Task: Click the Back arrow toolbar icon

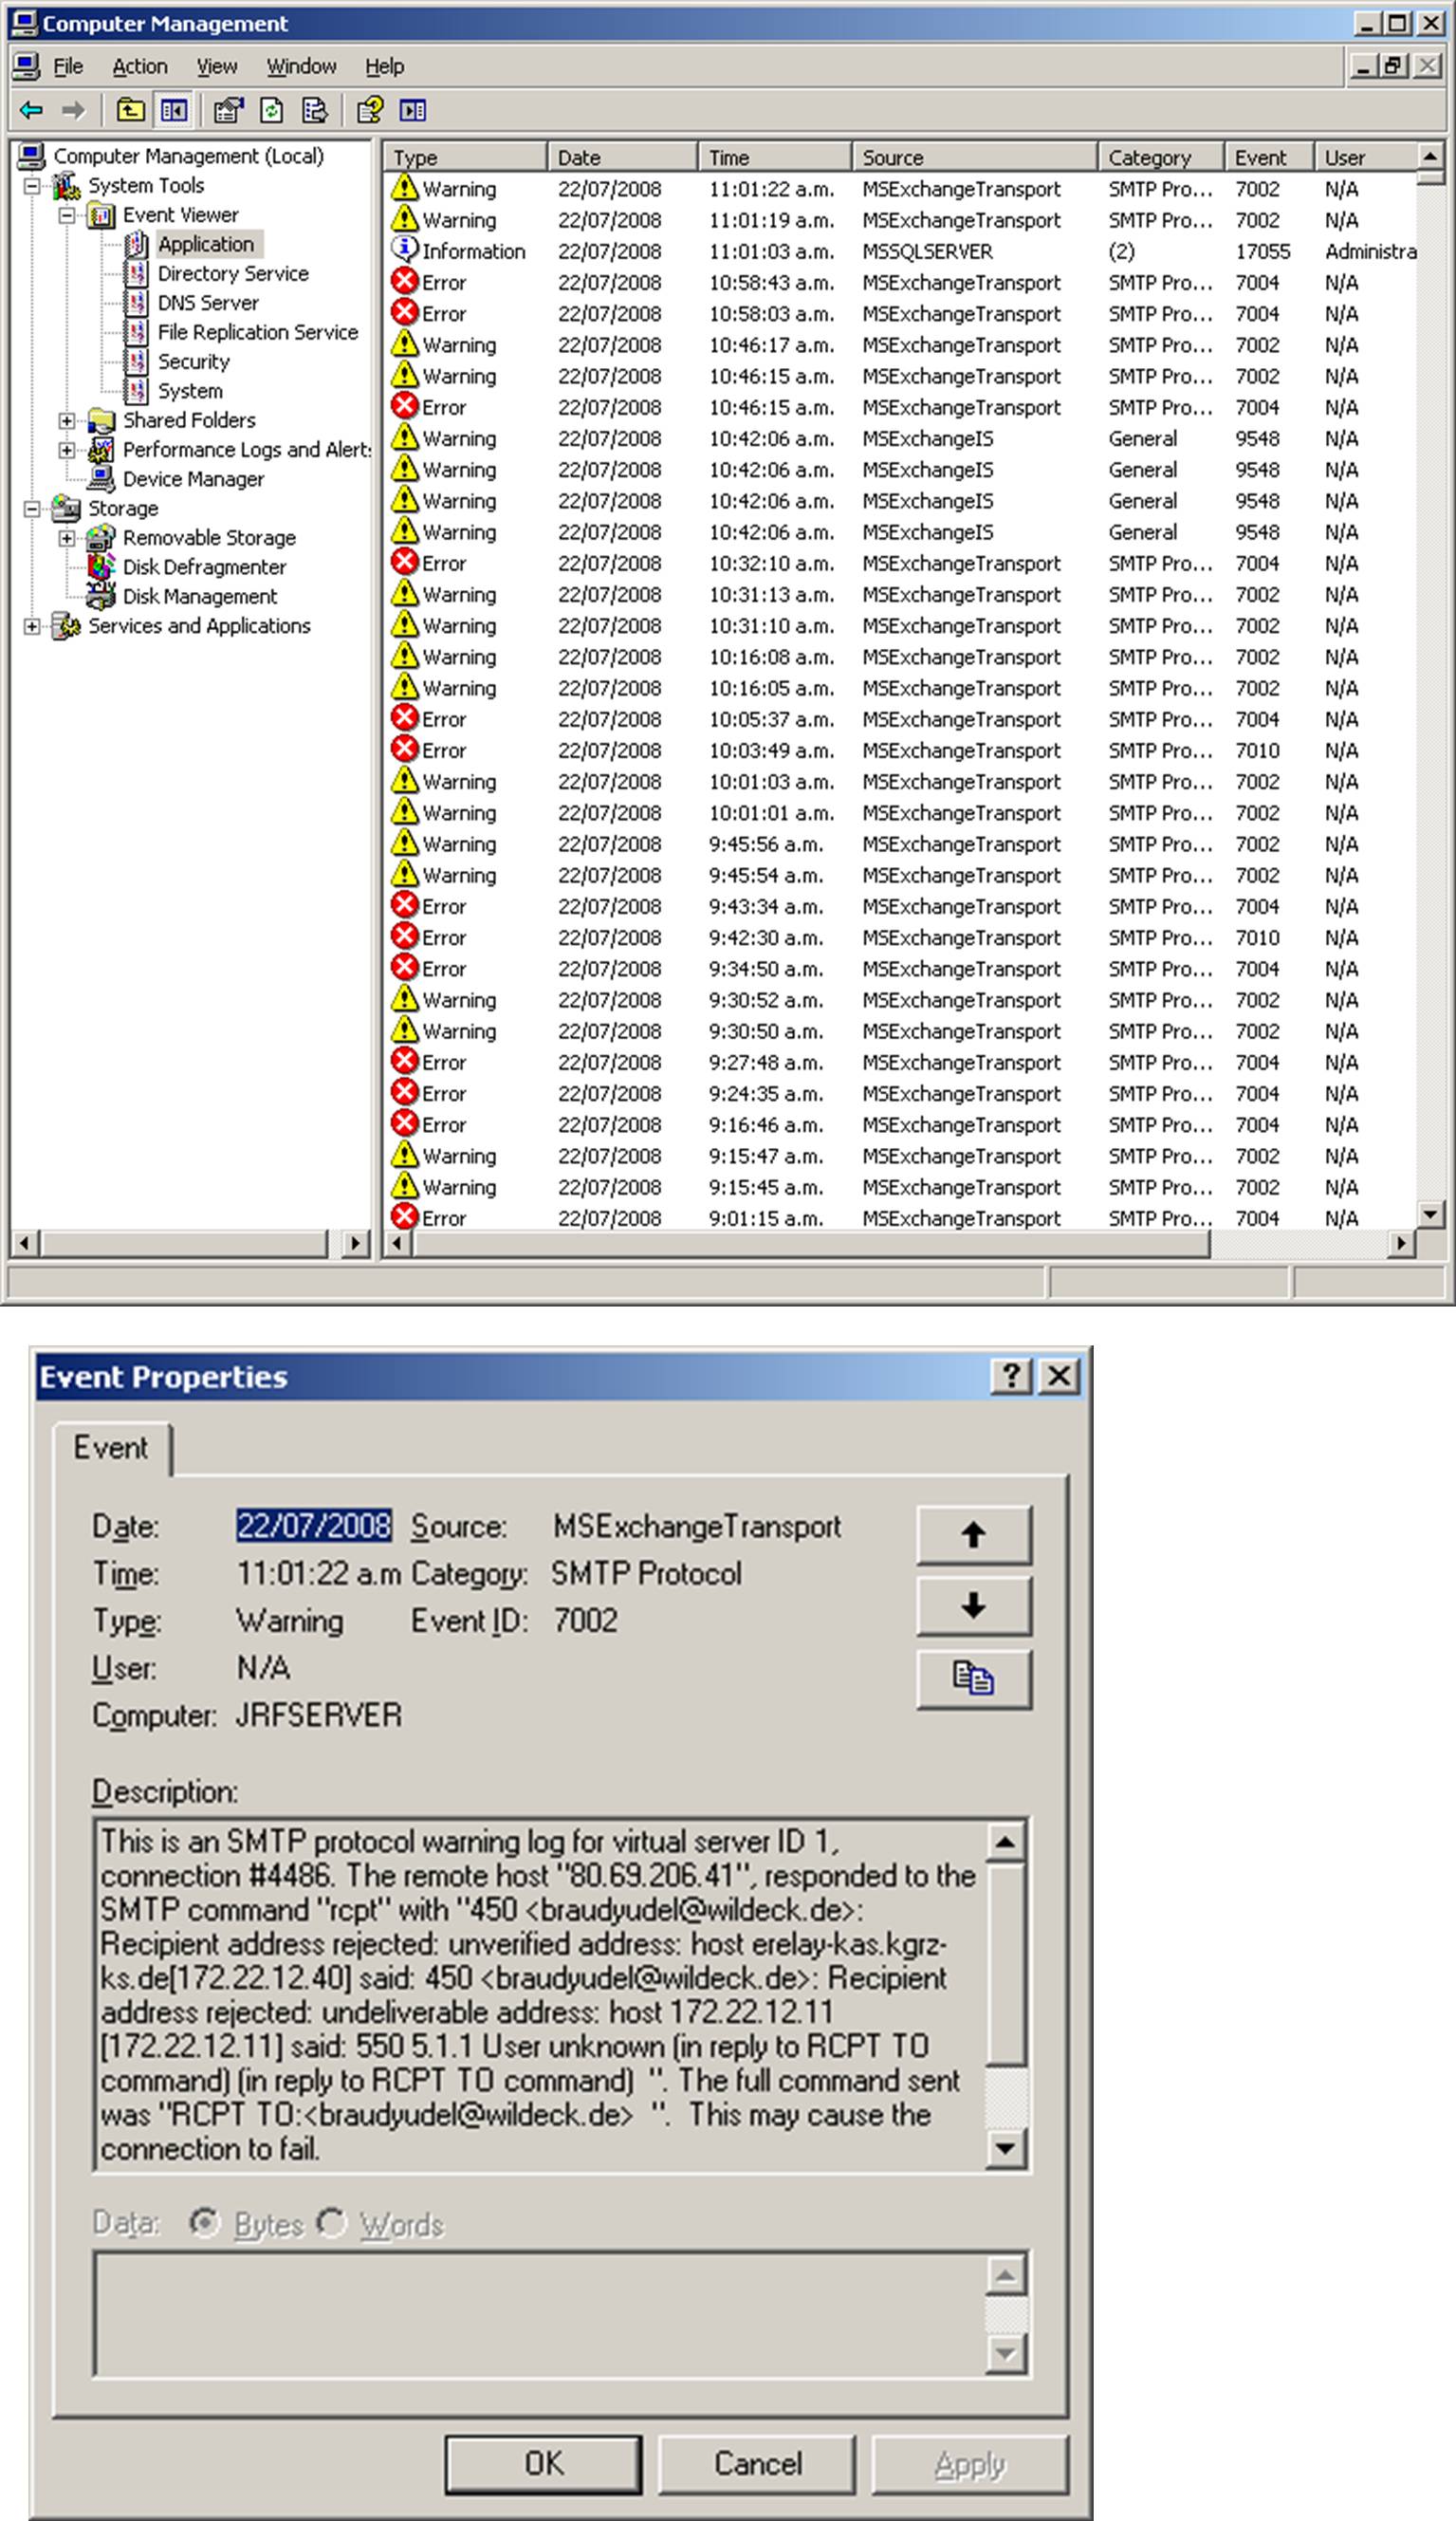Action: click(x=32, y=110)
